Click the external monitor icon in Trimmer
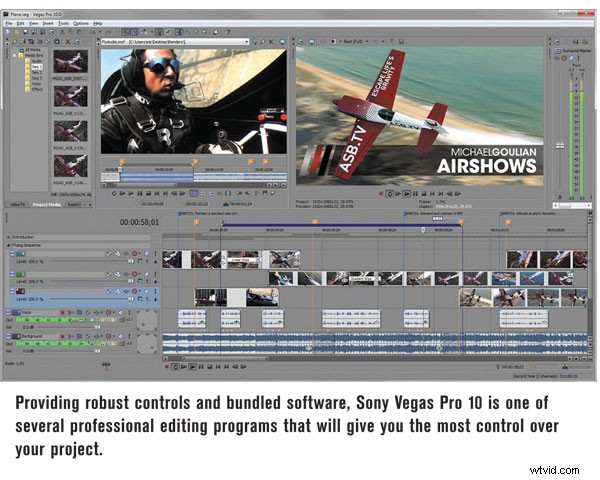 pyautogui.click(x=282, y=41)
